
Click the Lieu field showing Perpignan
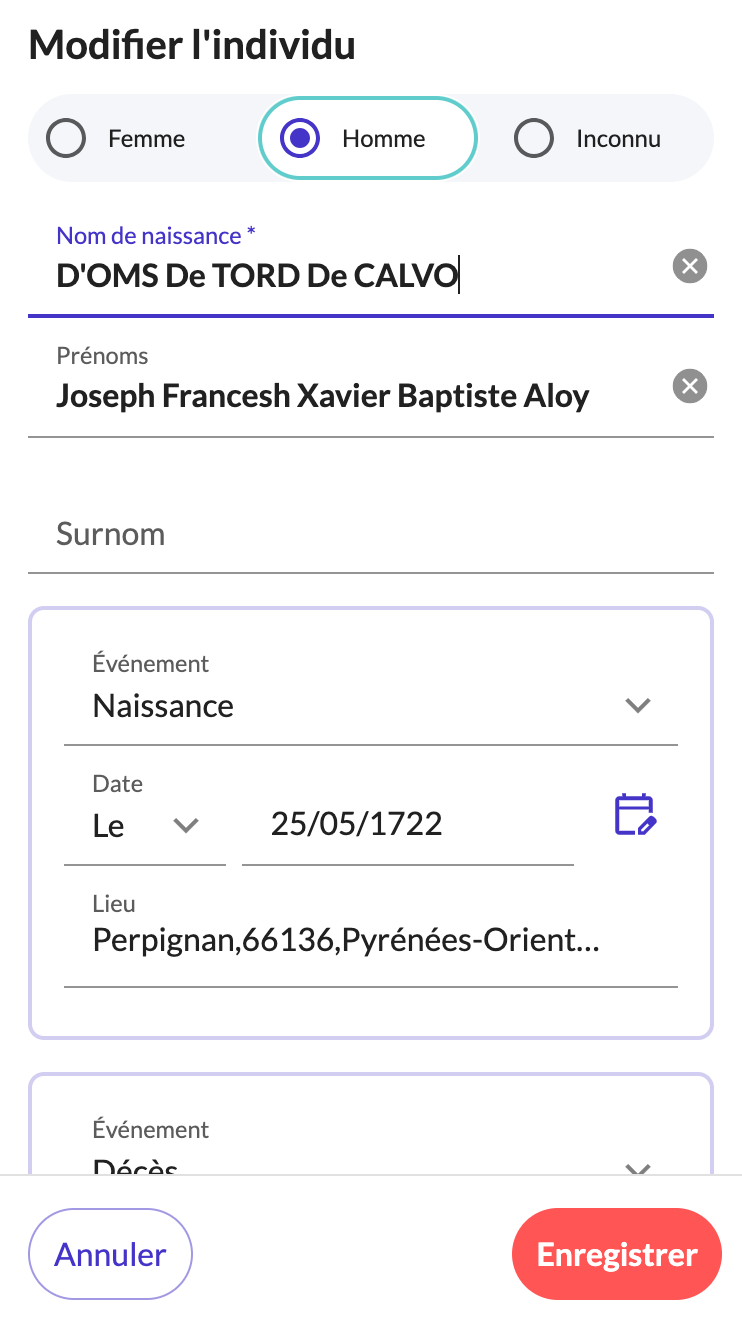click(x=370, y=941)
